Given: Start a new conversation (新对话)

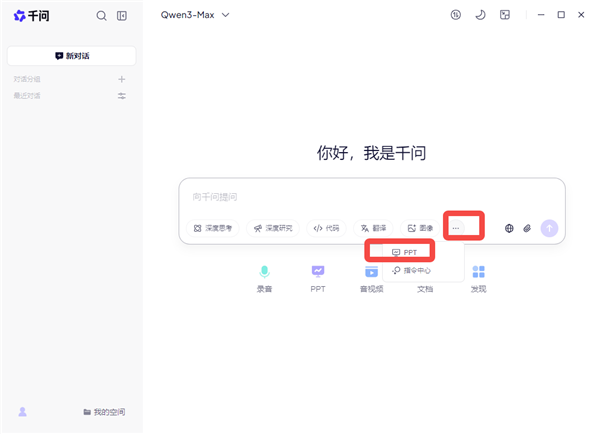Looking at the screenshot, I should point(72,56).
